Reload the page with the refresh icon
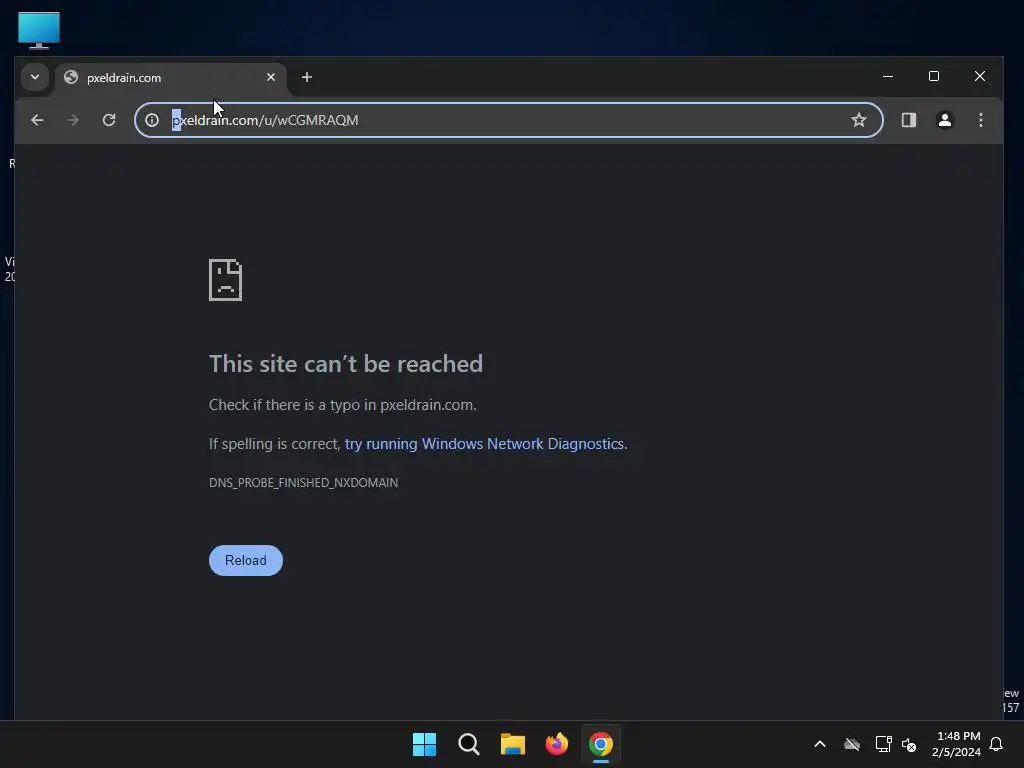The image size is (1024, 768). point(109,120)
